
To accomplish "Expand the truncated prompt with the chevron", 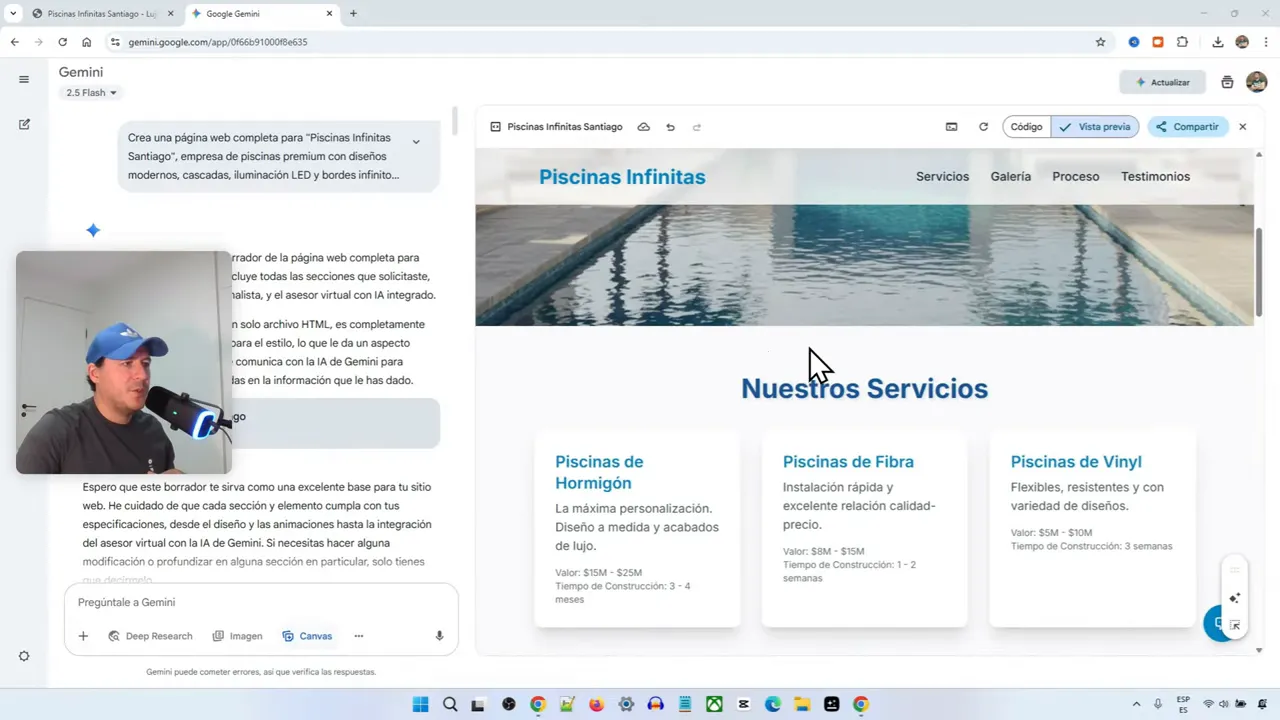I will tap(416, 141).
